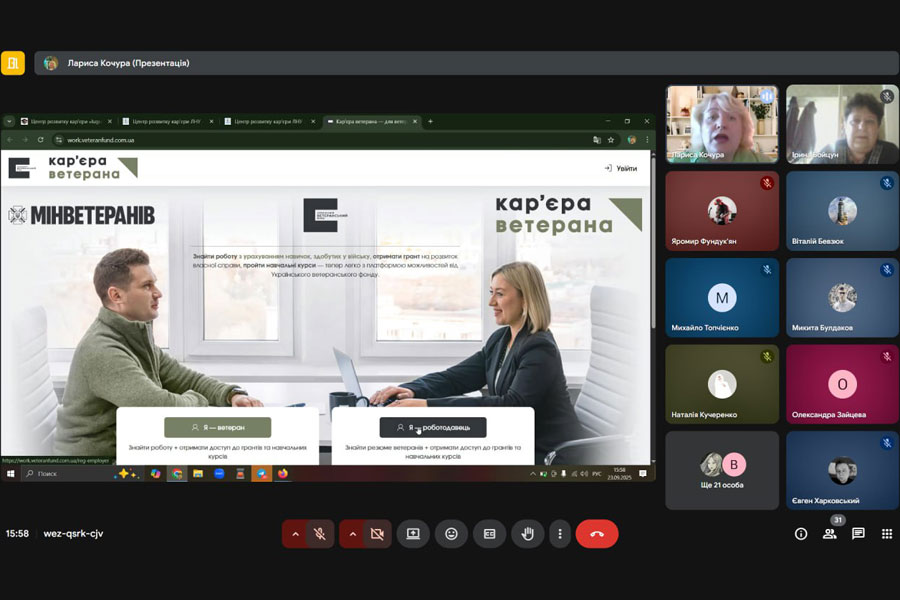Viewport: 900px width, 600px height.
Task: Click the Я — ветеран button
Action: point(218,427)
